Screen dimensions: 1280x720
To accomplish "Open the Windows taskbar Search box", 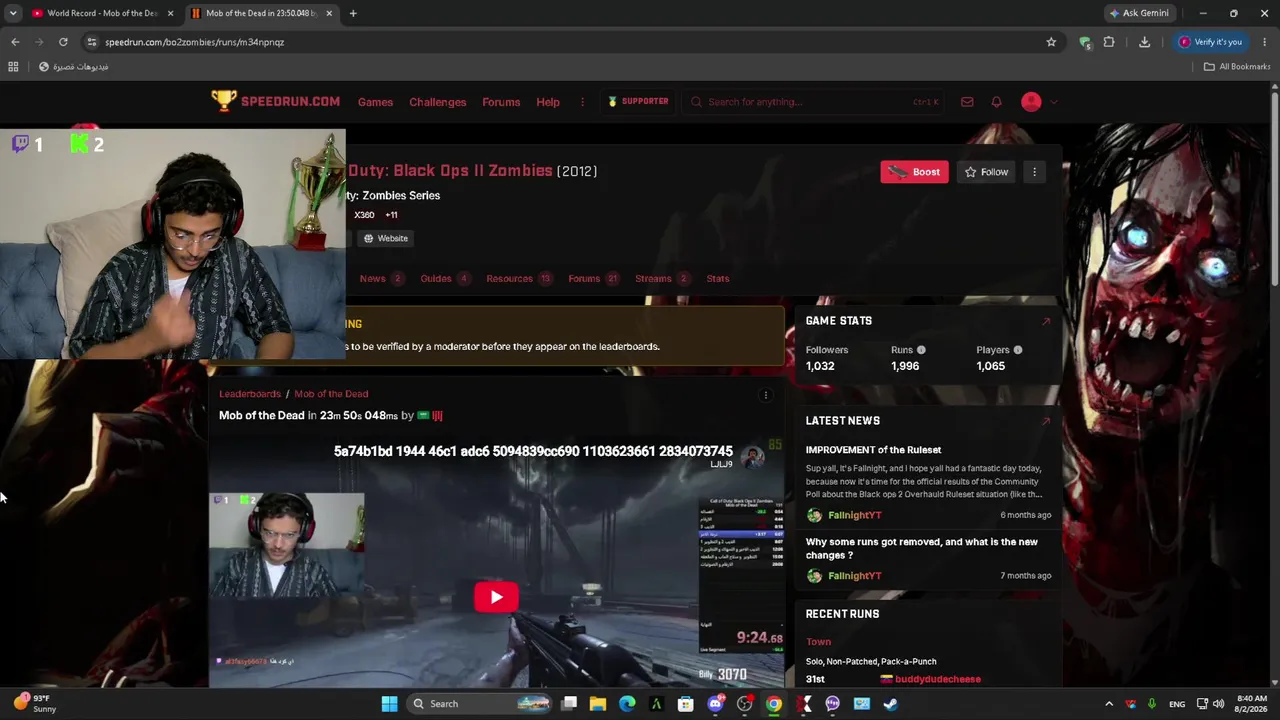I will click(480, 704).
